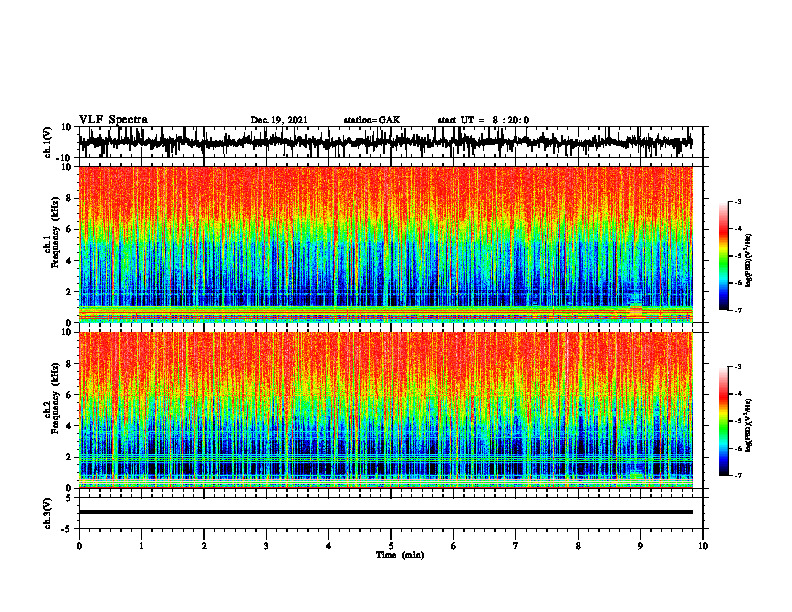This screenshot has height=612, width=792.
Task: Select the "start UT = 8 : 20: 0" text
Action: coord(483,120)
